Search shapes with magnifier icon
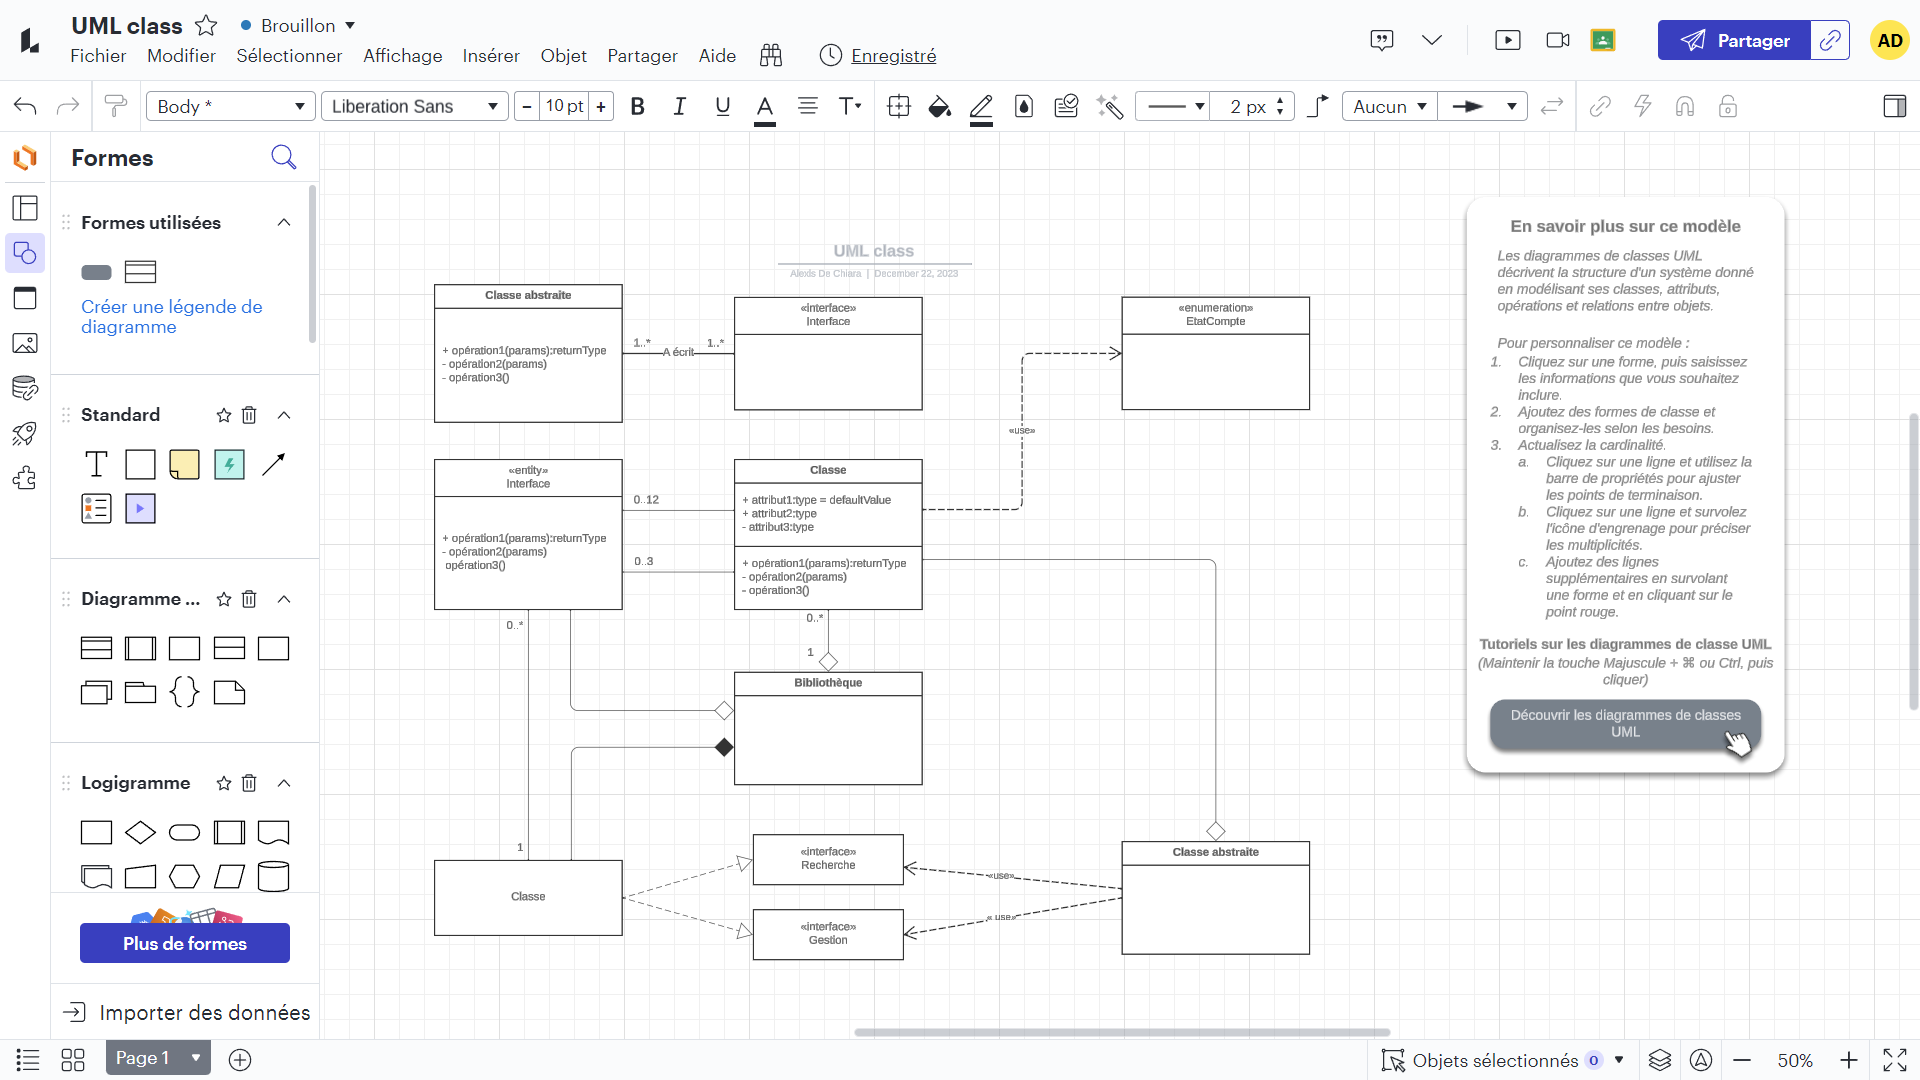 284,157
